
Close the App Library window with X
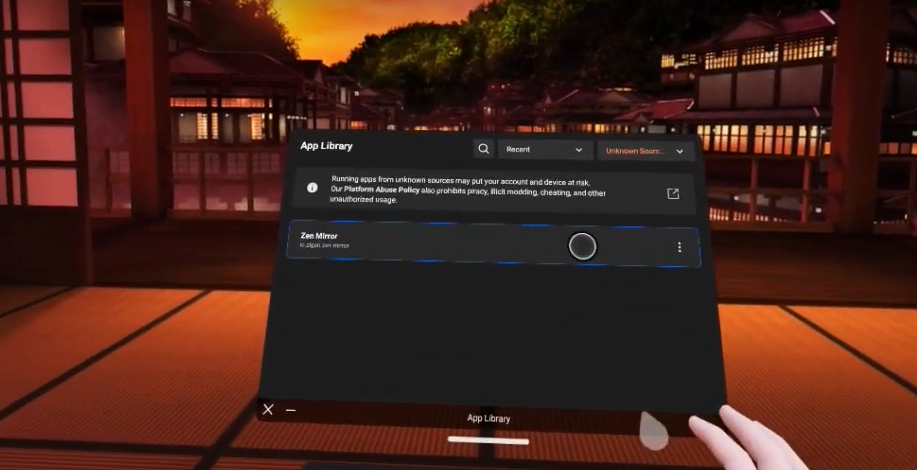point(268,409)
